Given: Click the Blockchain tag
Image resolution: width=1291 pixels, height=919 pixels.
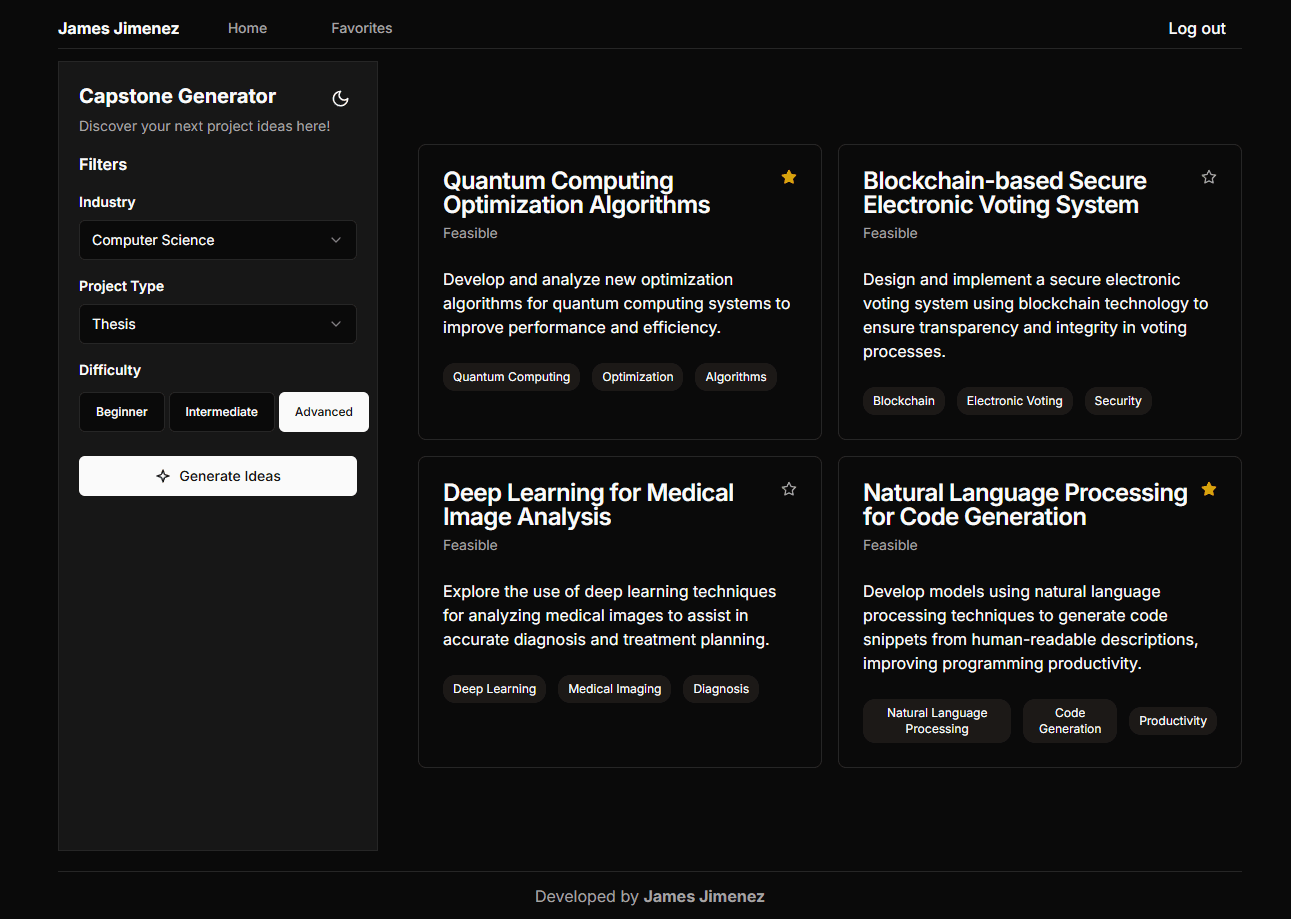Looking at the screenshot, I should point(904,401).
